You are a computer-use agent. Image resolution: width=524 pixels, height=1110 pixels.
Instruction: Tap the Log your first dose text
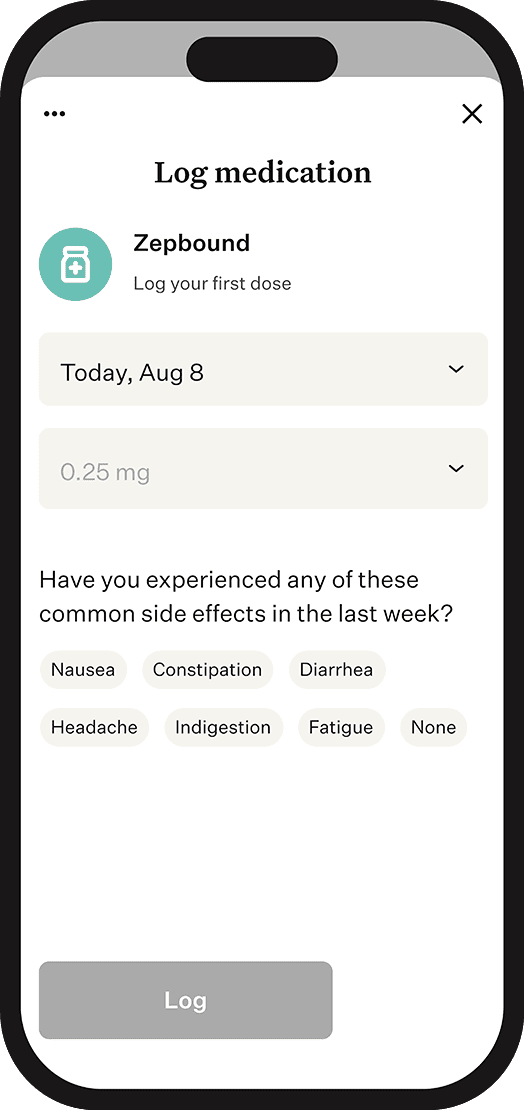point(212,284)
